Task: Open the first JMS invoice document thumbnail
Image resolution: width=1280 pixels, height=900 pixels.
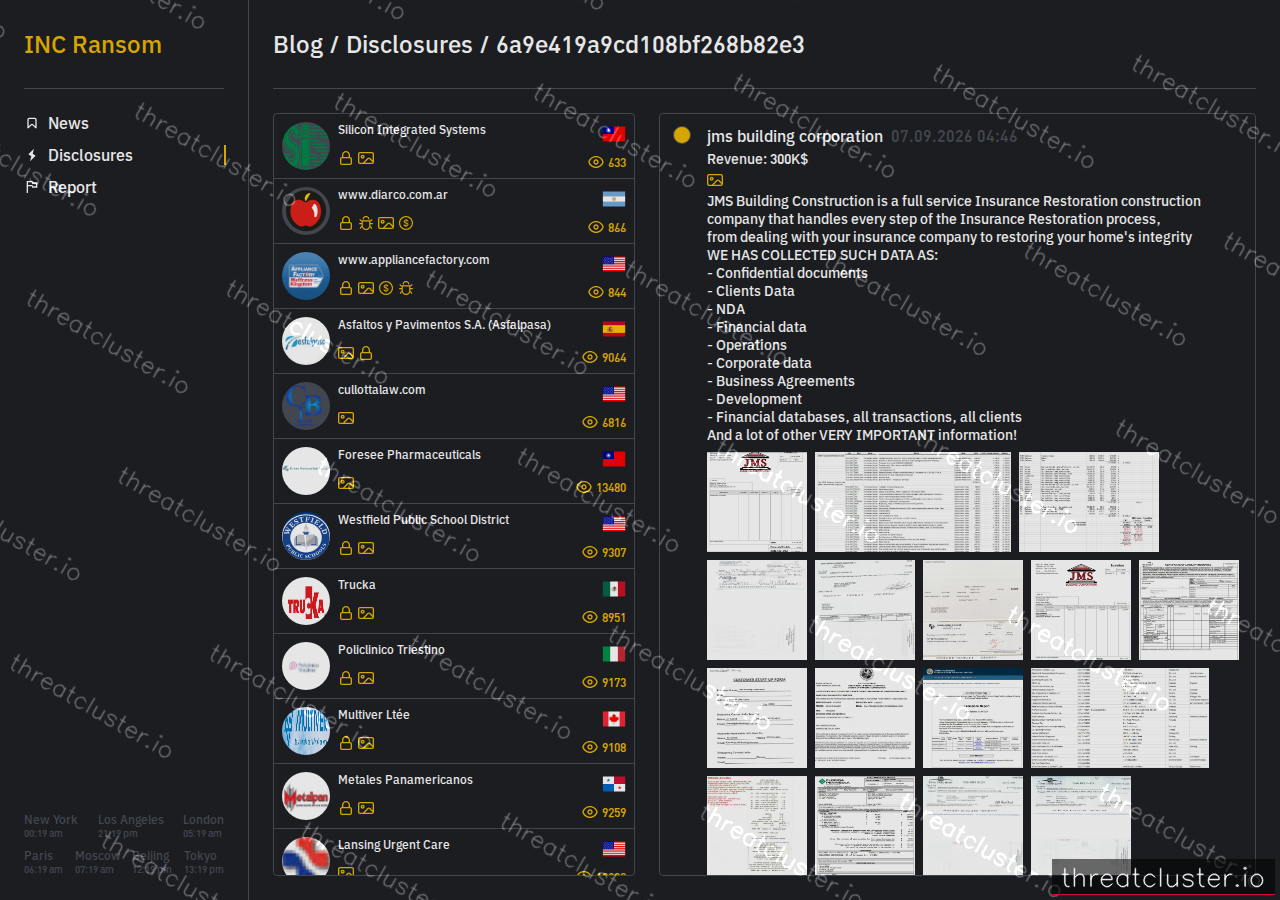Action: point(757,502)
